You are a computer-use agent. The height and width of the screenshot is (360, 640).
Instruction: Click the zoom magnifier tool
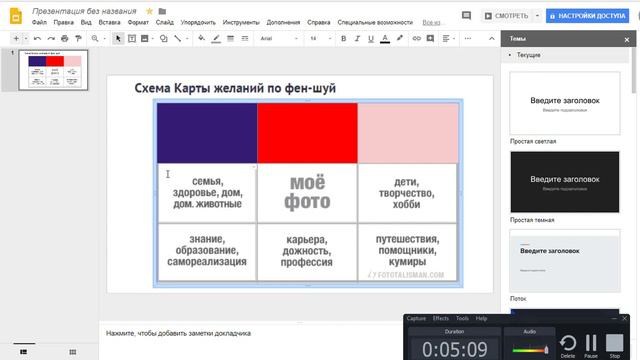pos(95,38)
